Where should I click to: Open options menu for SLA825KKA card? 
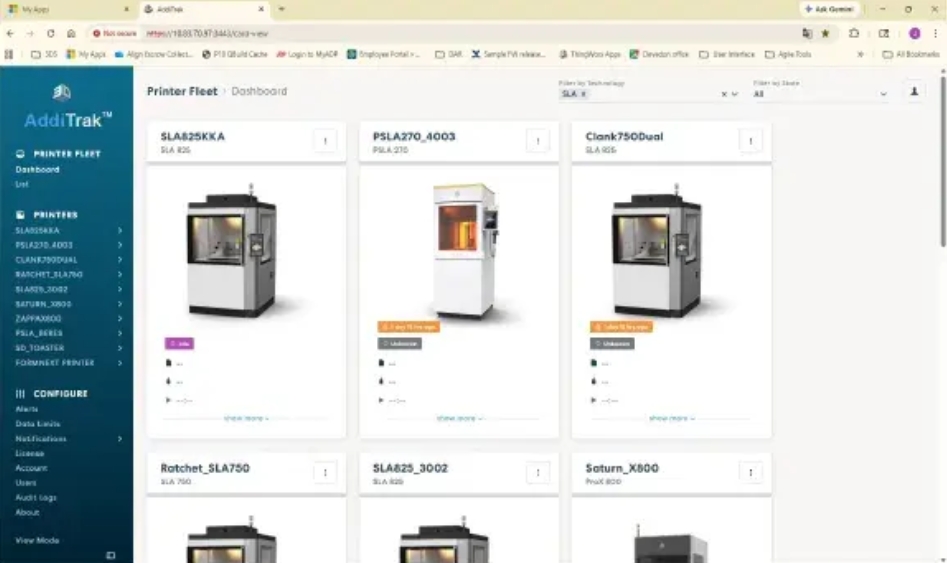[x=325, y=141]
